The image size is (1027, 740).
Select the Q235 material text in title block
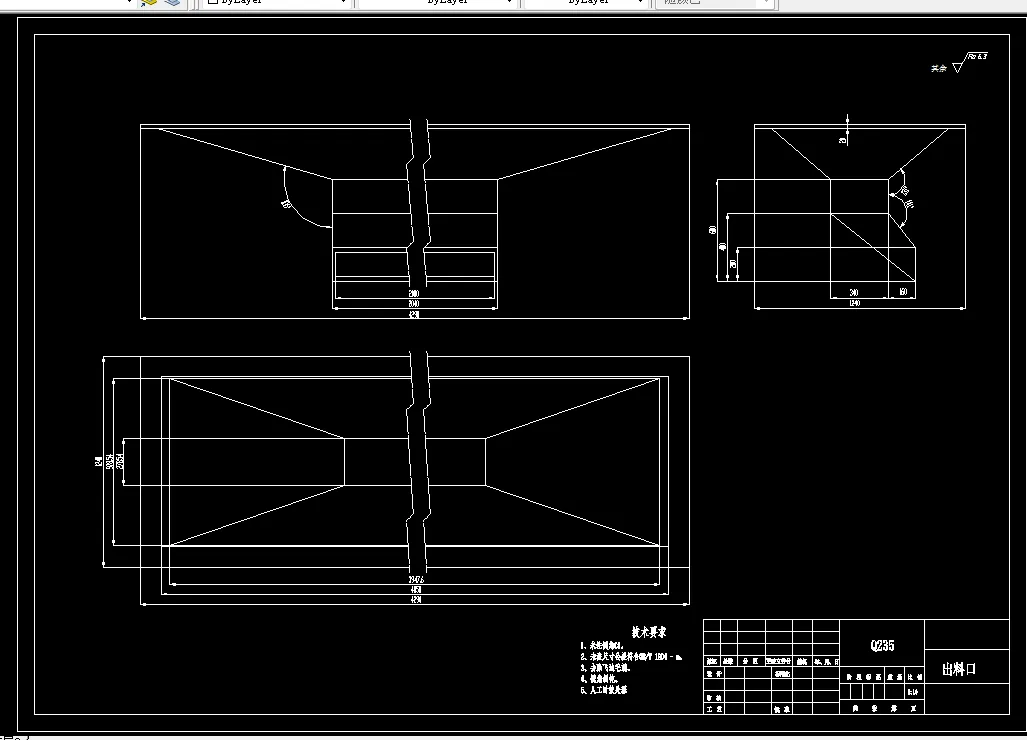[x=882, y=646]
